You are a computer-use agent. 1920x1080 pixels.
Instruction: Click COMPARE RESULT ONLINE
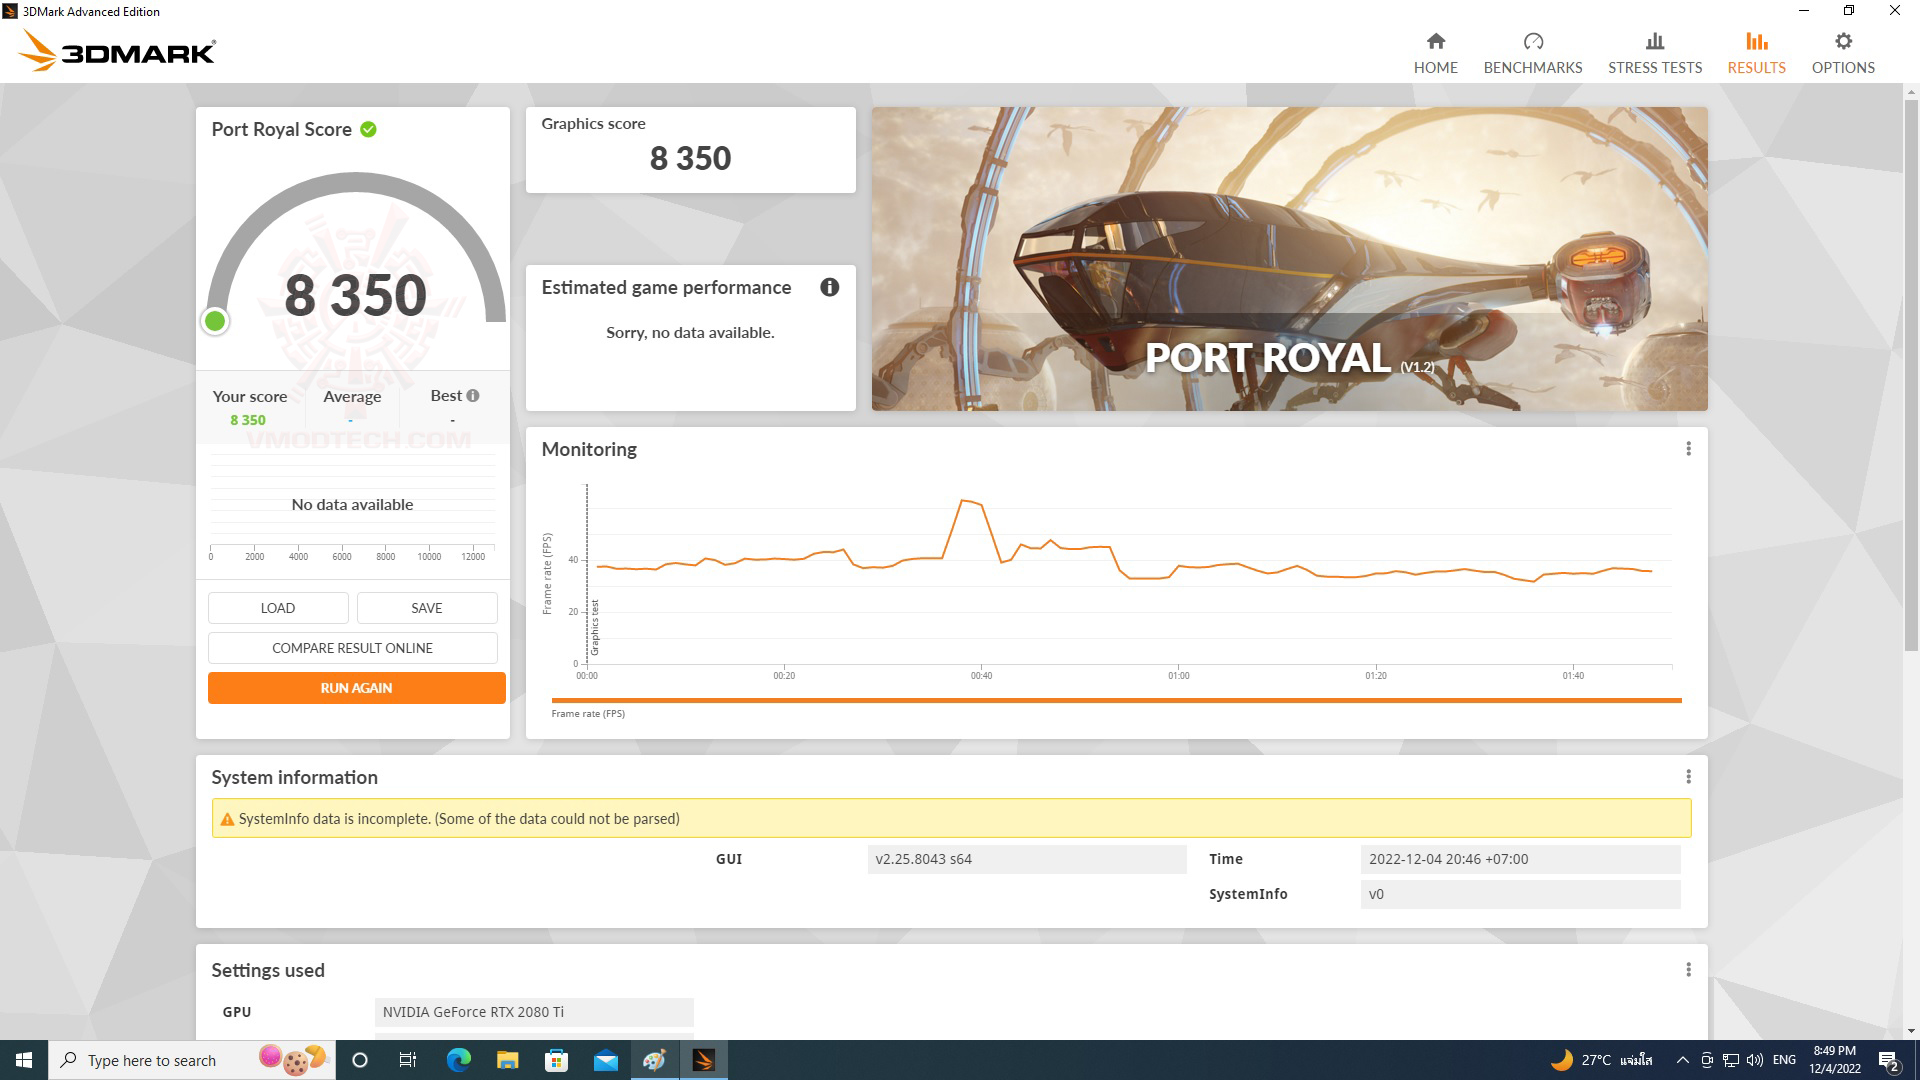[352, 647]
